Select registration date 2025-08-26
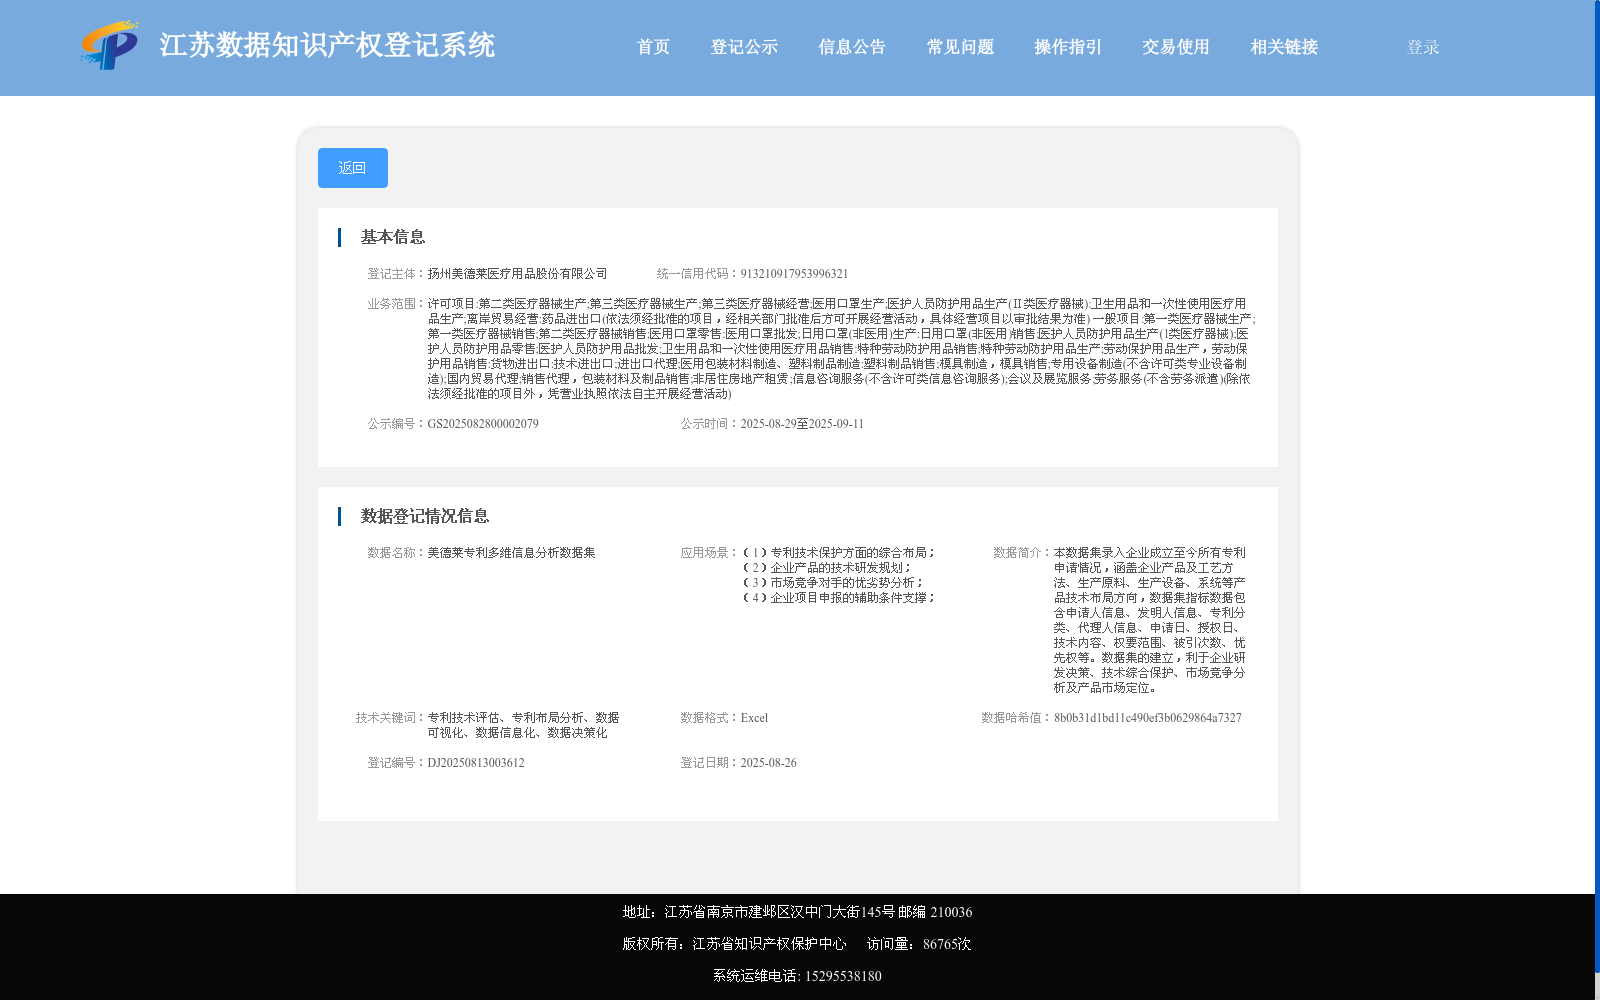1600x1000 pixels. (768, 763)
